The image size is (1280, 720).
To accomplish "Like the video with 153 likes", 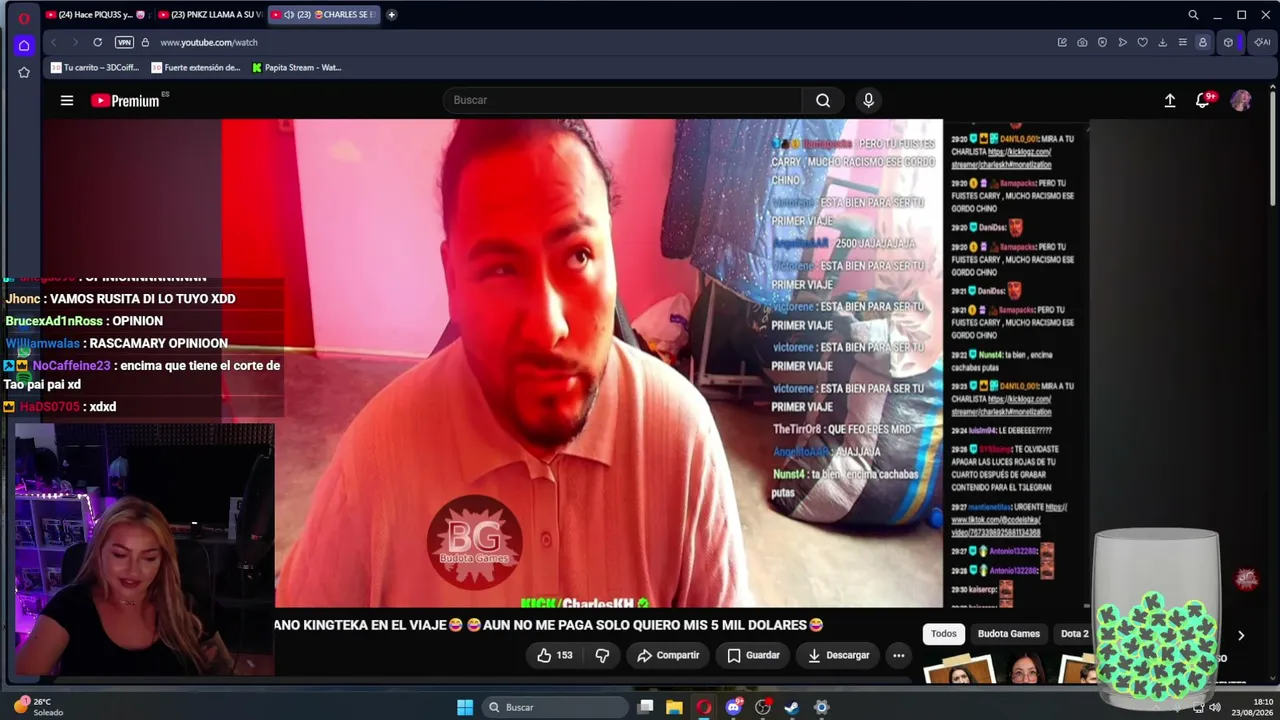I will click(555, 655).
